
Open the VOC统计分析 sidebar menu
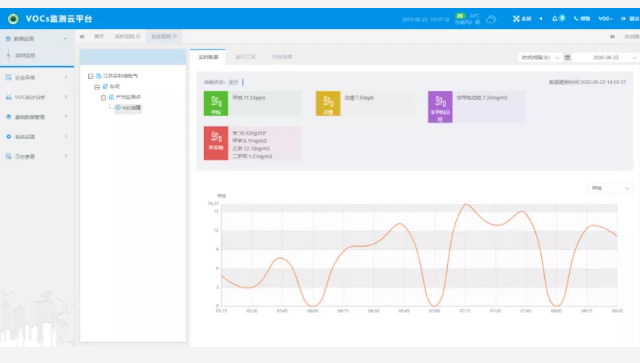[37, 97]
